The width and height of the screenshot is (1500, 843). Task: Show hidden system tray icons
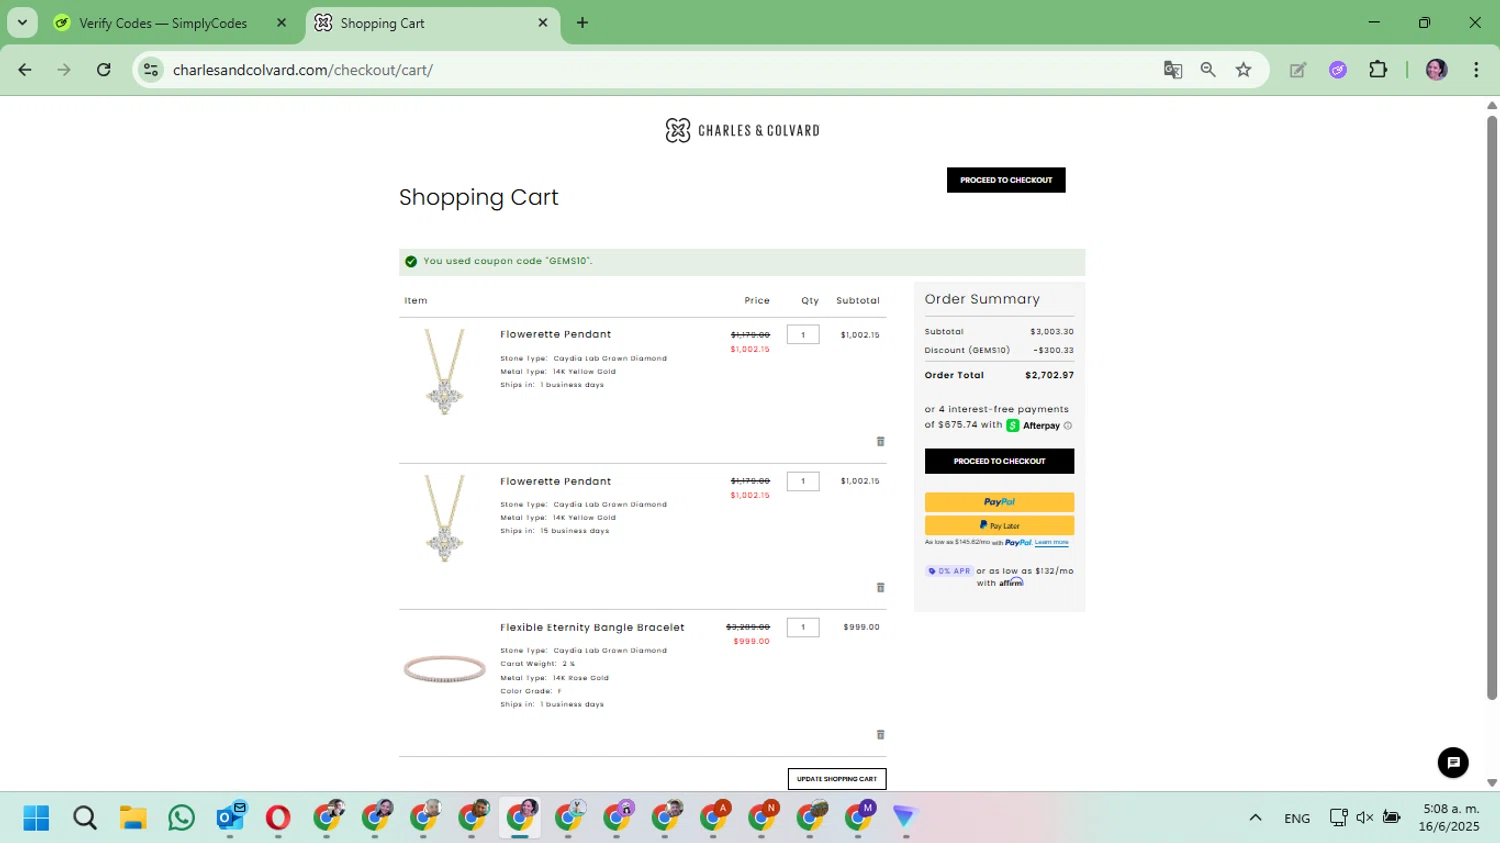(x=1255, y=818)
